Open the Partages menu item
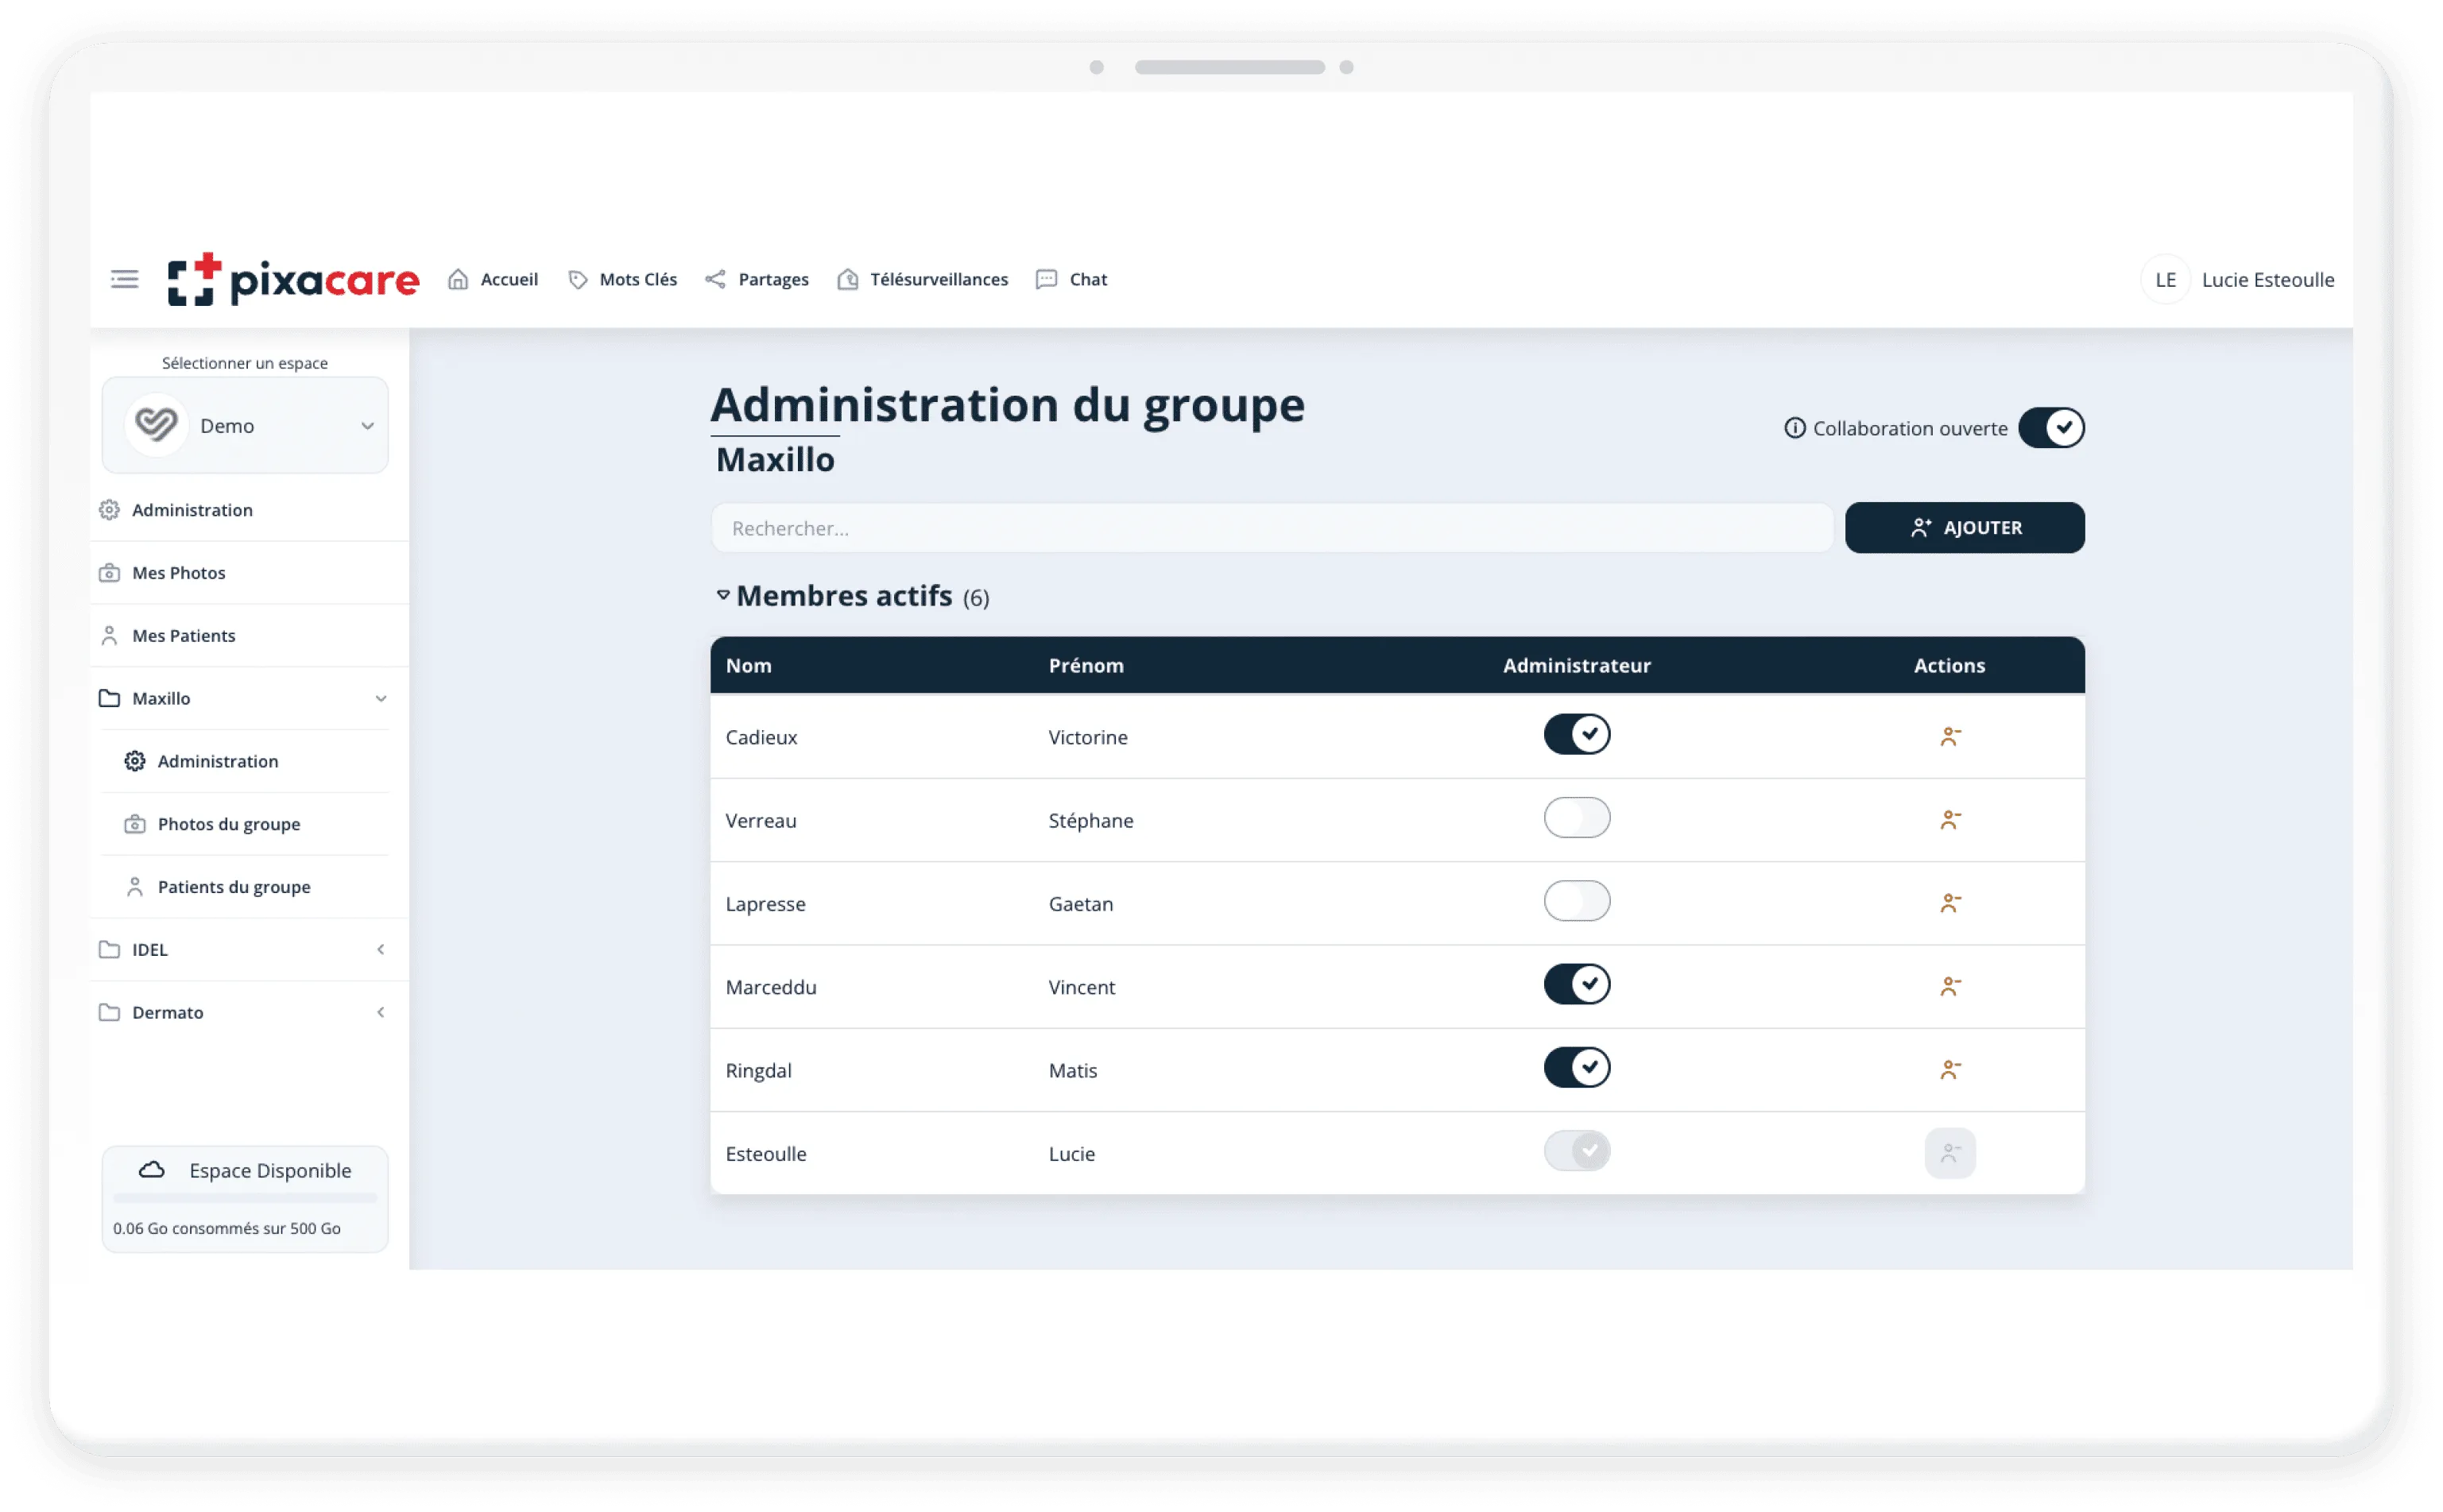The width and height of the screenshot is (2443, 1512). point(757,279)
